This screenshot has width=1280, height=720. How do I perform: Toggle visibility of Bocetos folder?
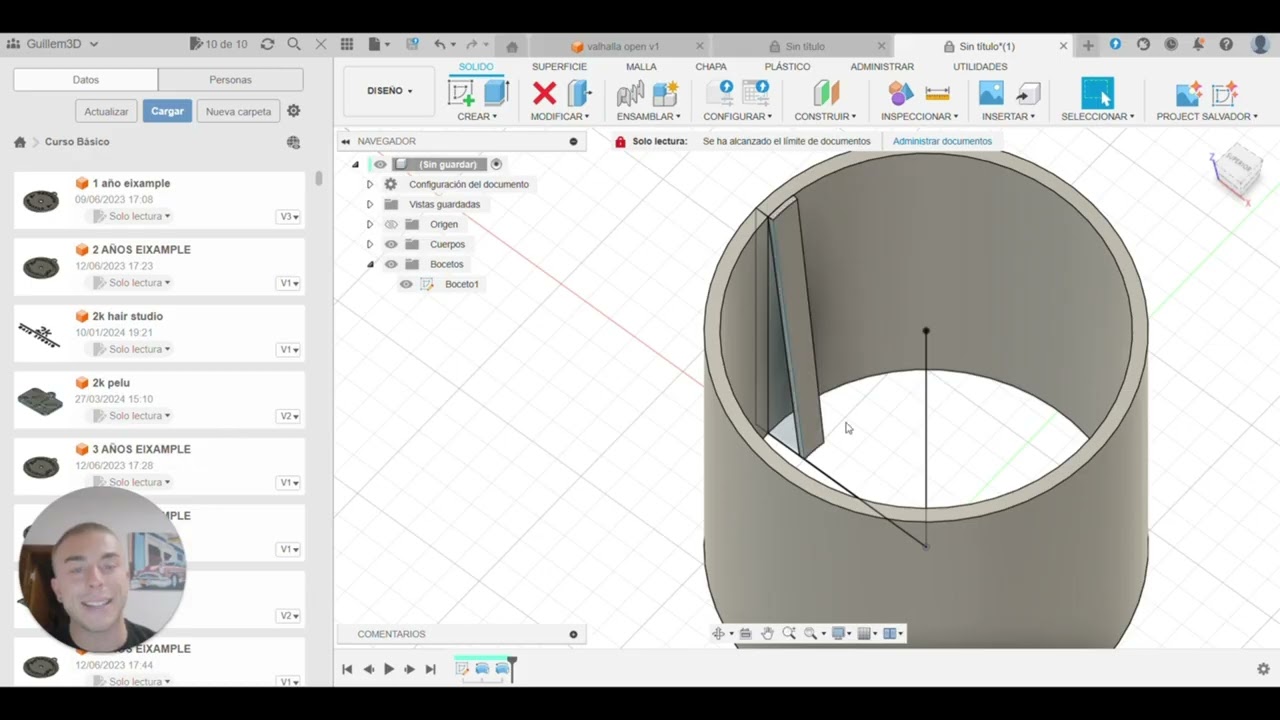coord(391,264)
